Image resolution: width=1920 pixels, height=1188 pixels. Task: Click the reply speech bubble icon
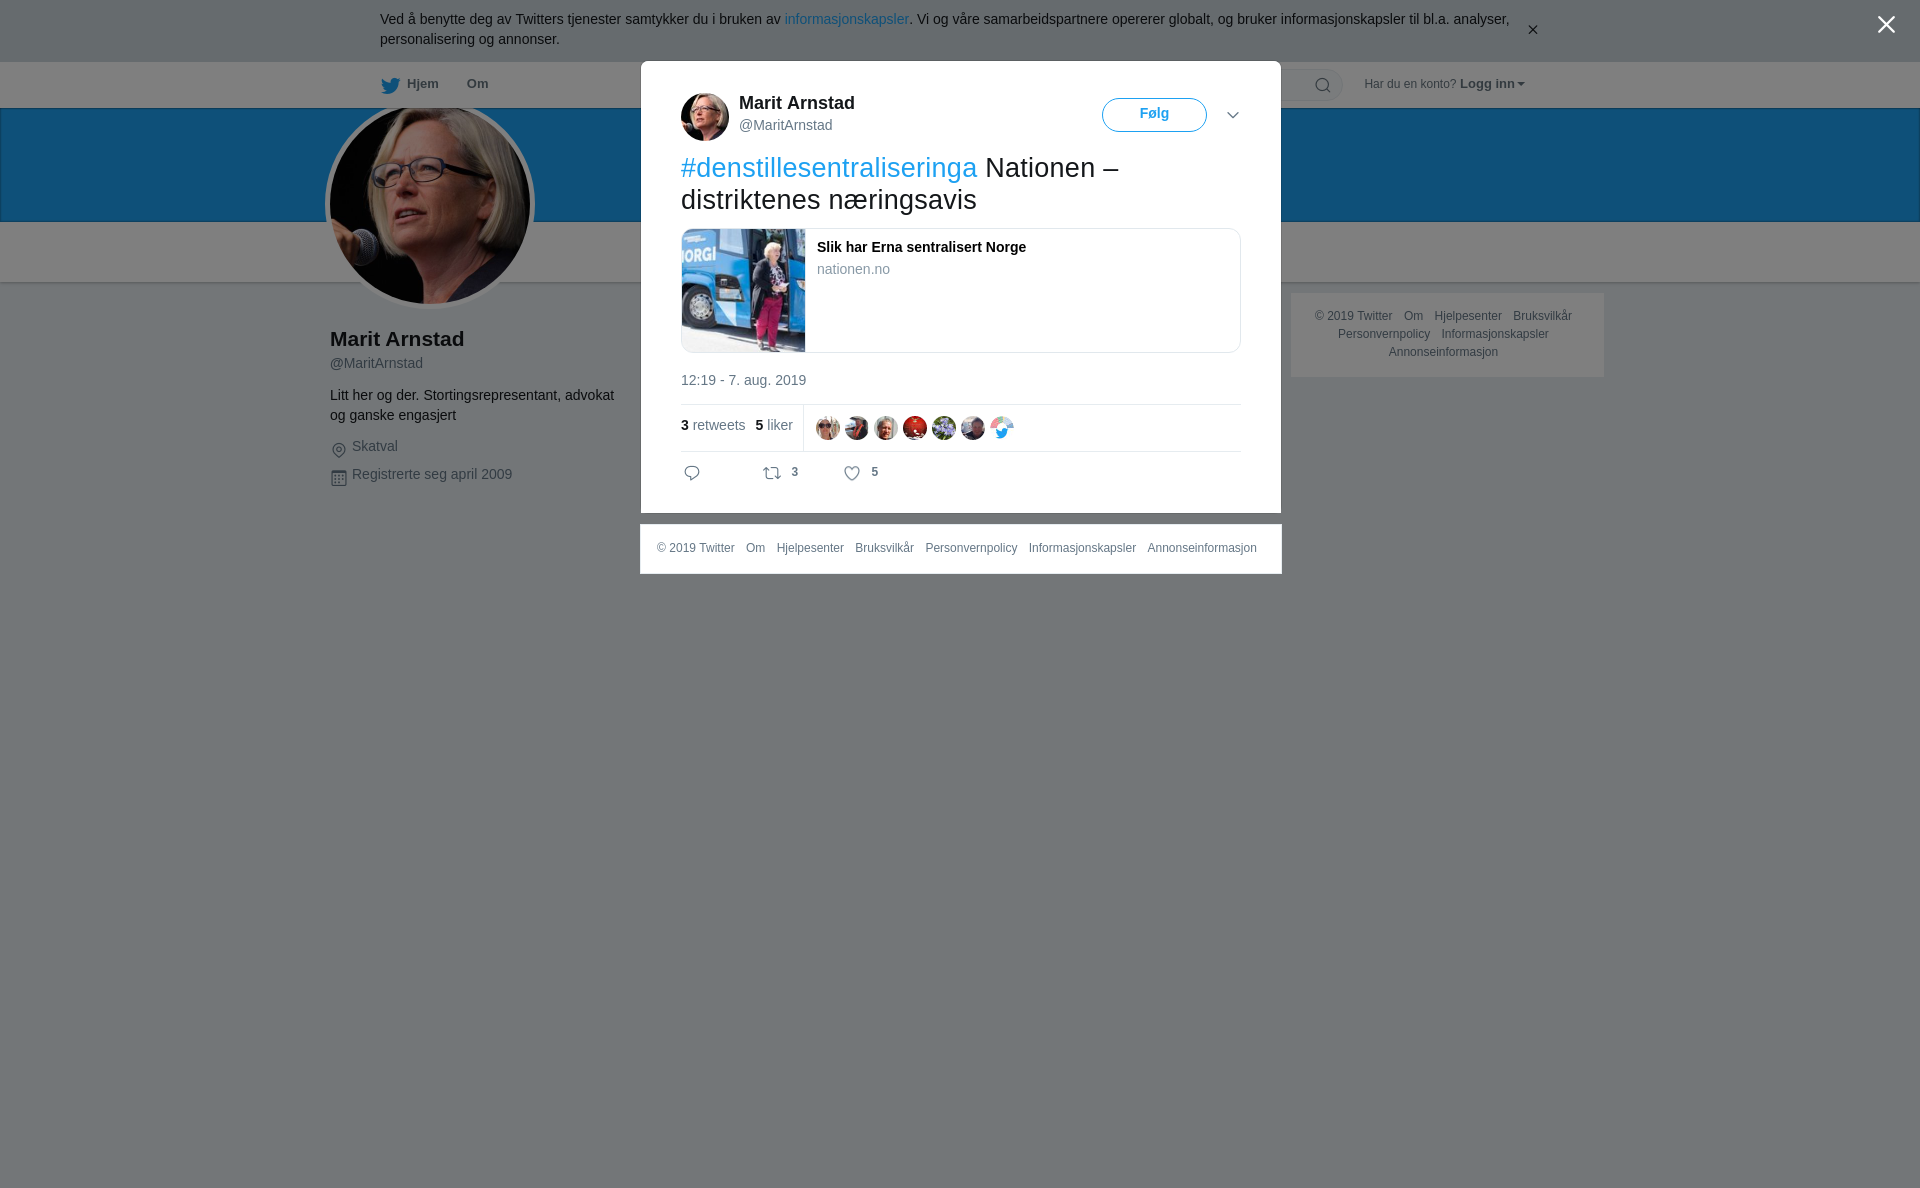click(692, 473)
